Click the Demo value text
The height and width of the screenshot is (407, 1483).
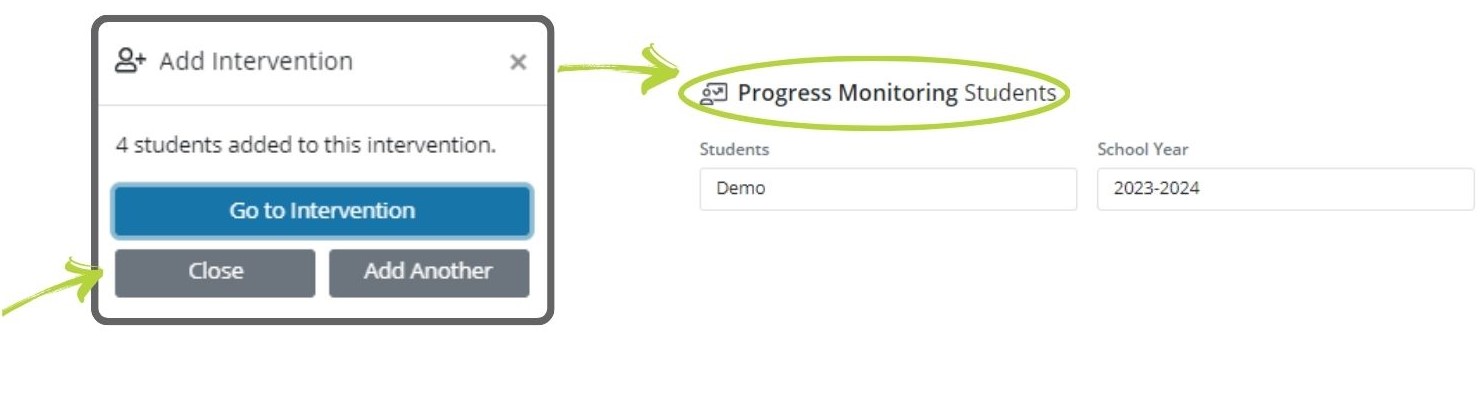(x=740, y=189)
